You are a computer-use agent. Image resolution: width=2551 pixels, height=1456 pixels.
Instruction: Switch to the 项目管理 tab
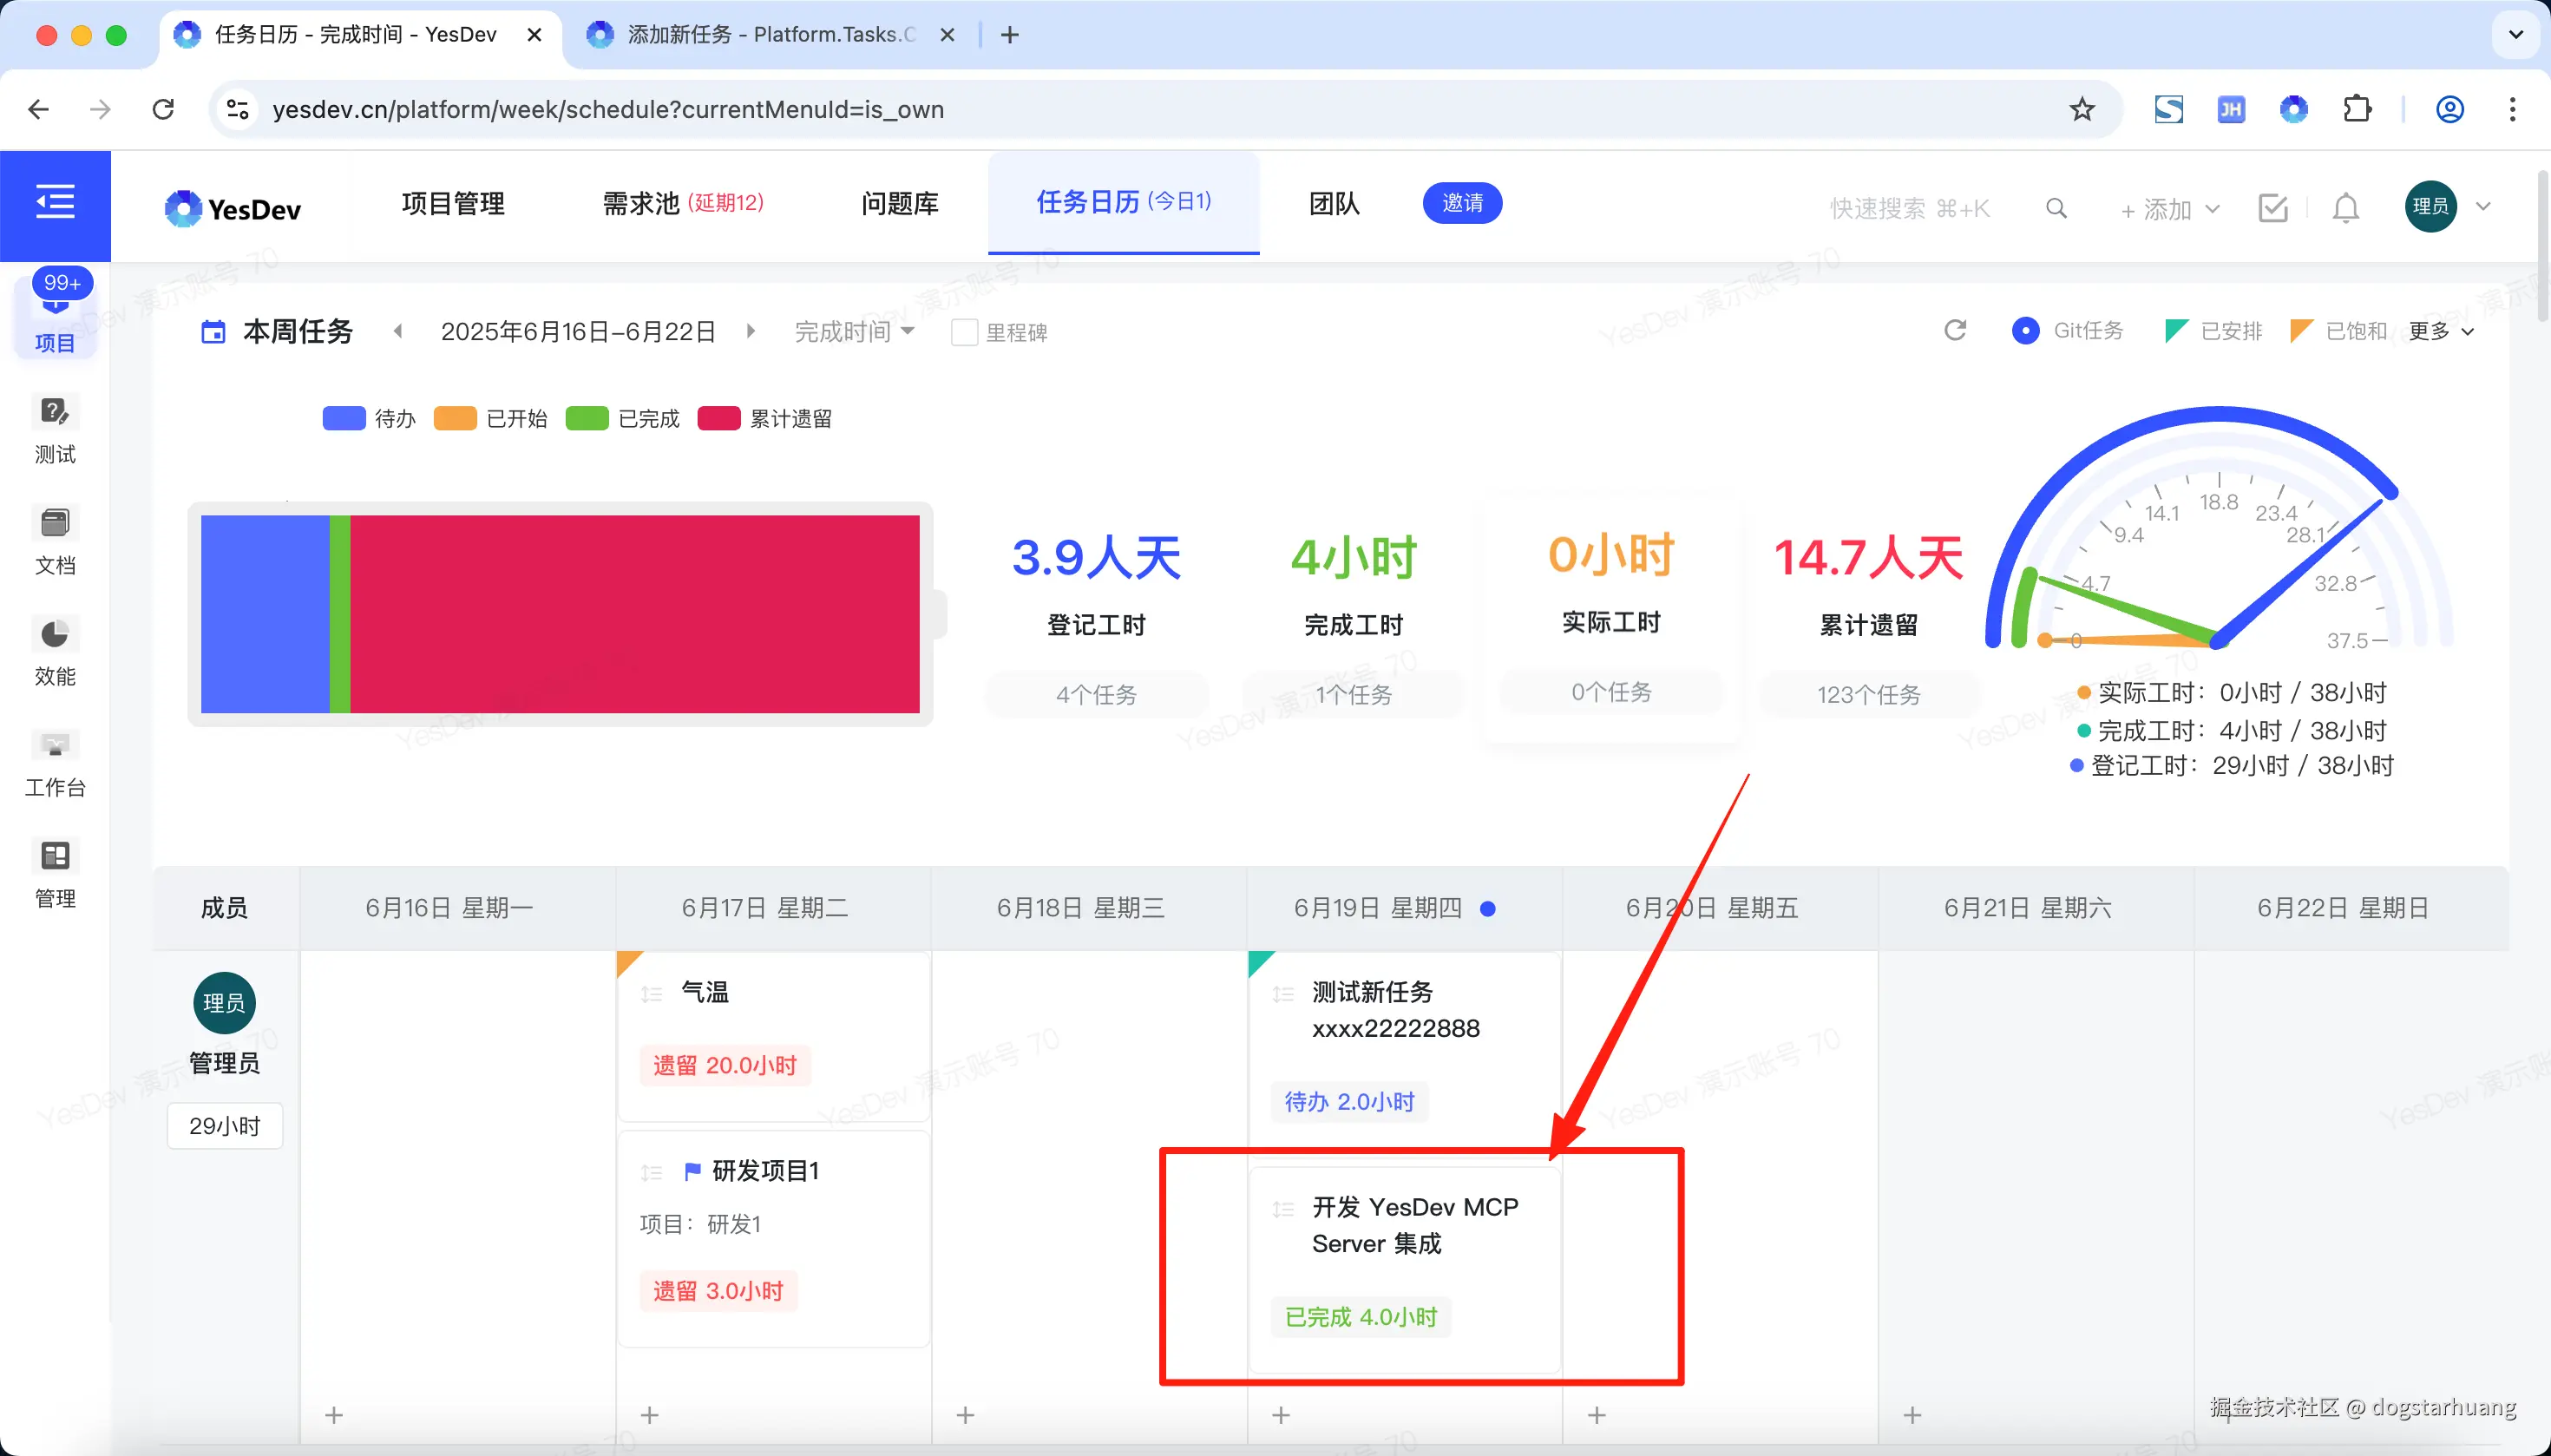pos(453,204)
